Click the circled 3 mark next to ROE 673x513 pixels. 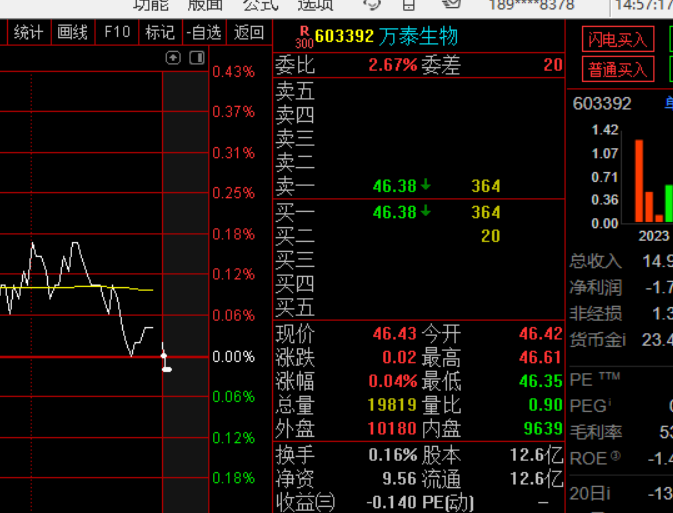pos(615,456)
